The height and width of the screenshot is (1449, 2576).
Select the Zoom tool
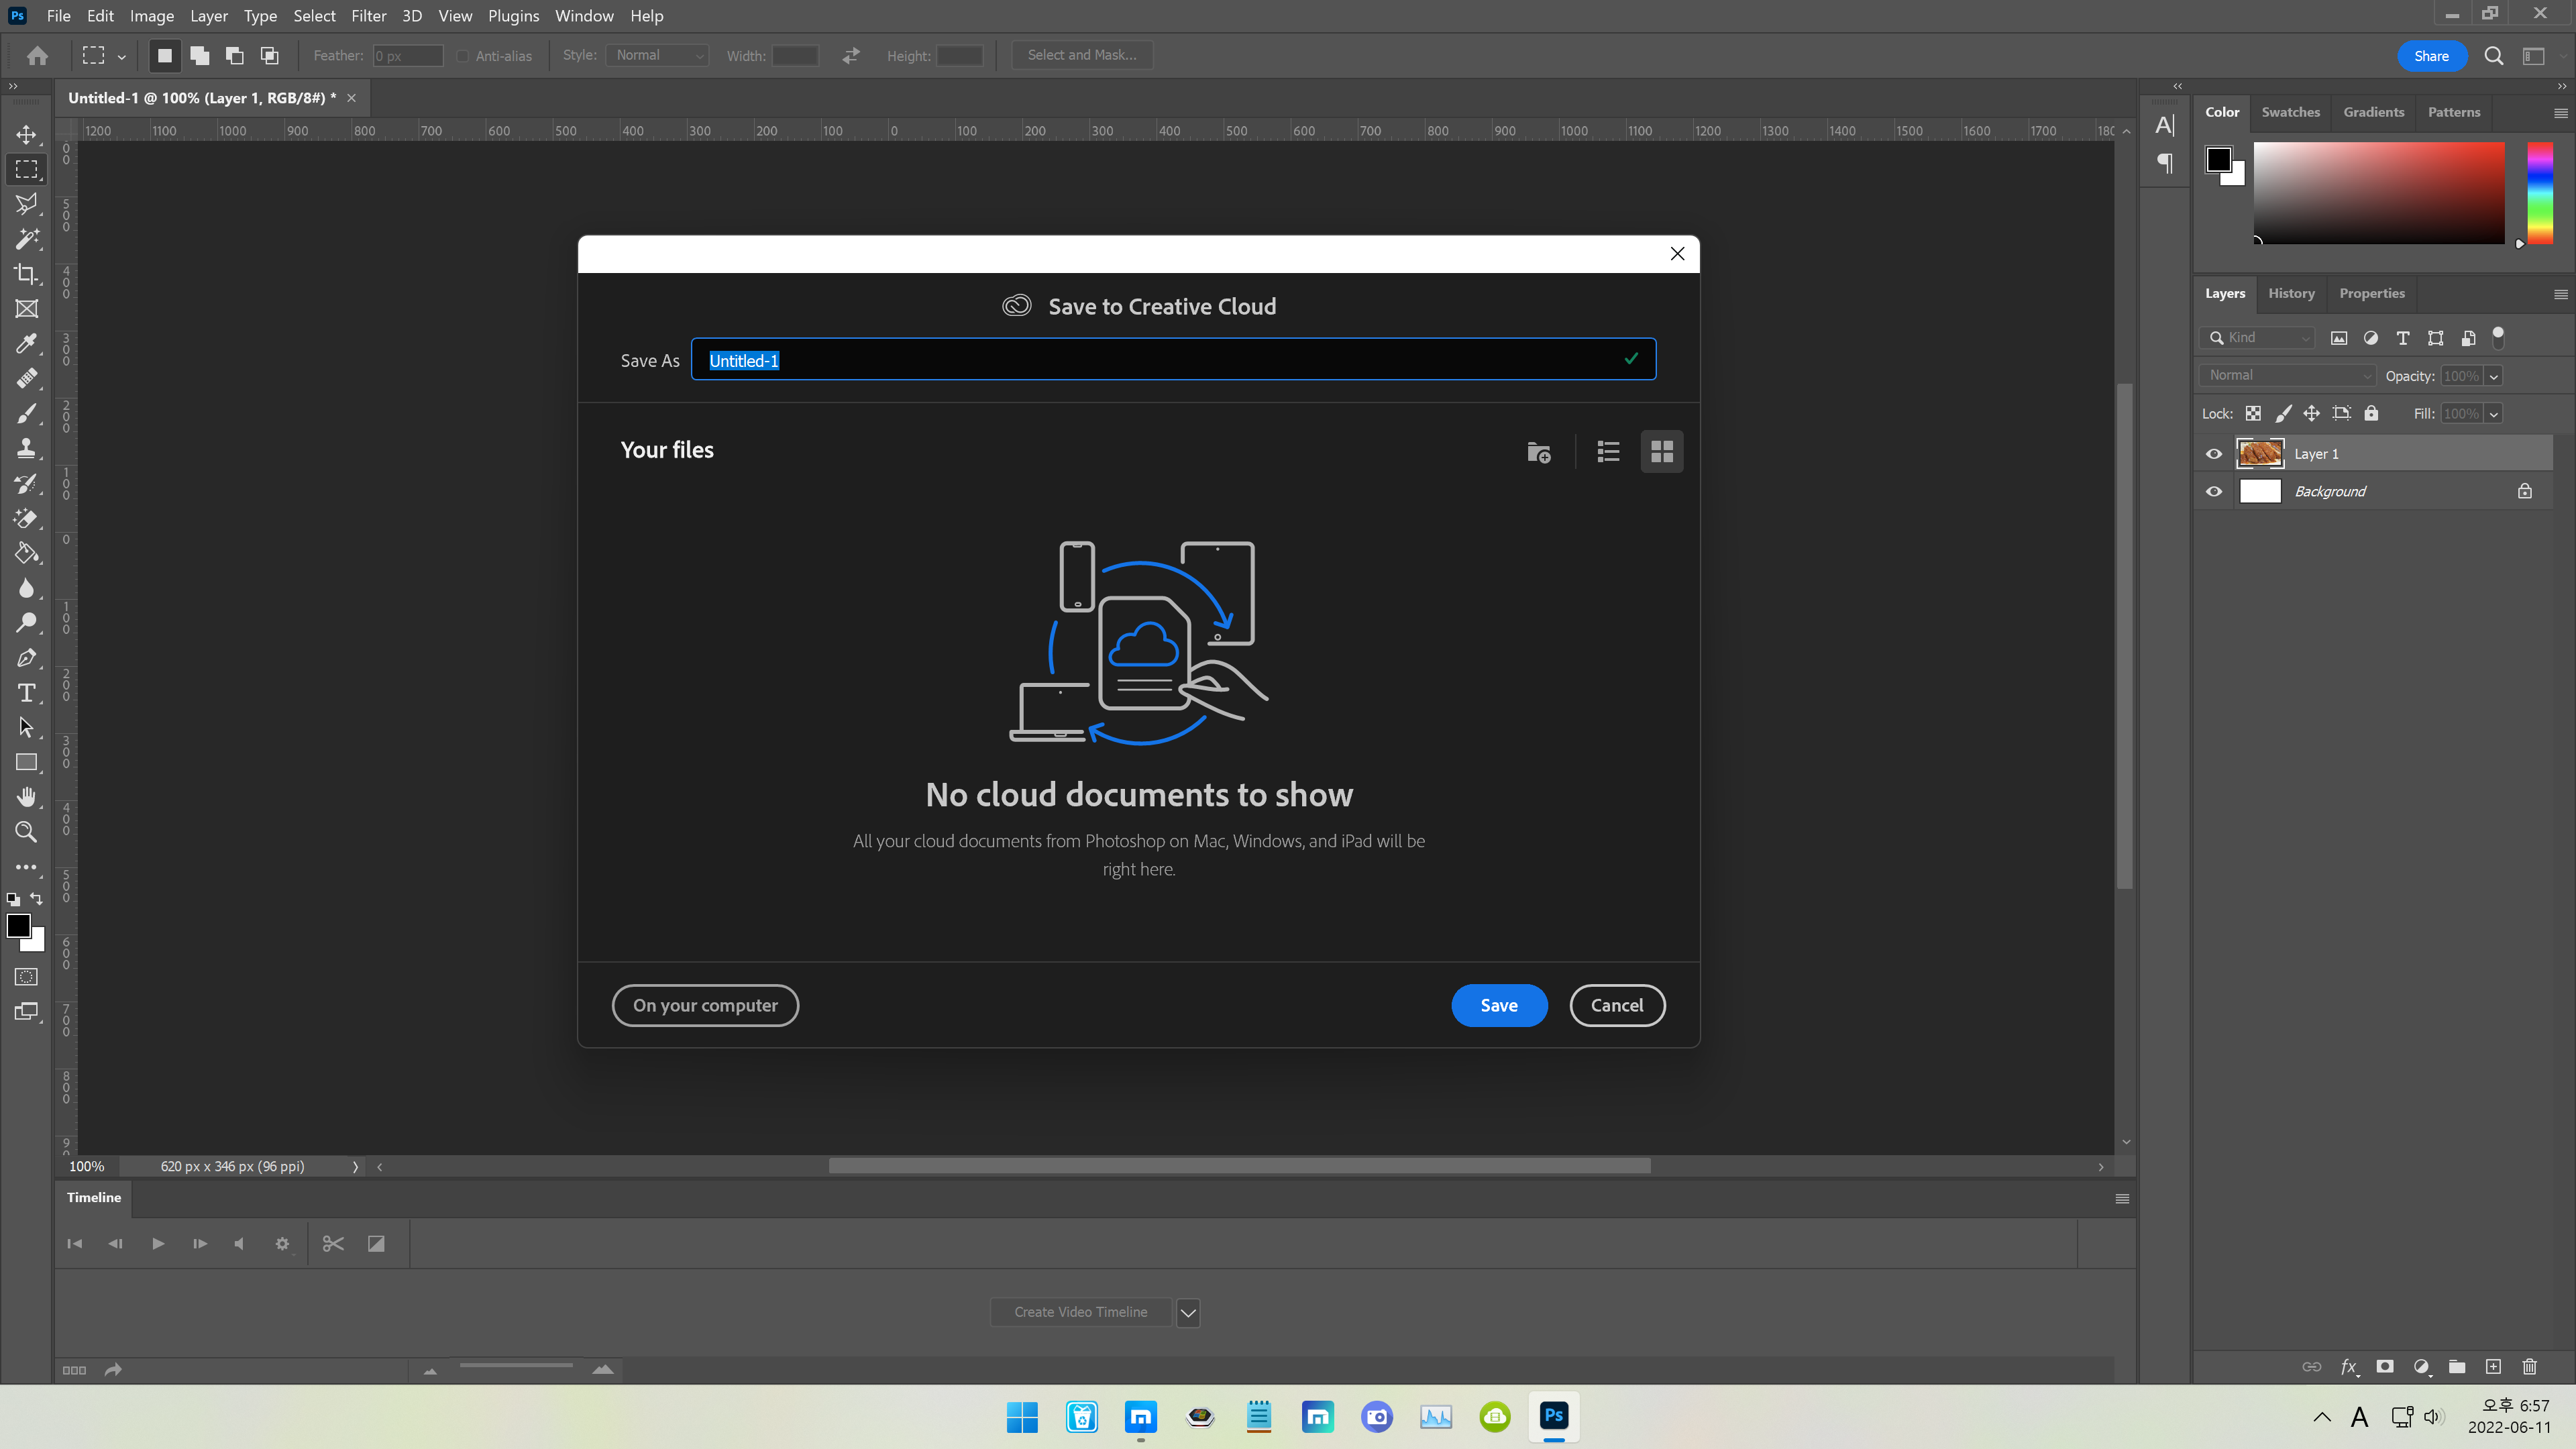point(27,832)
